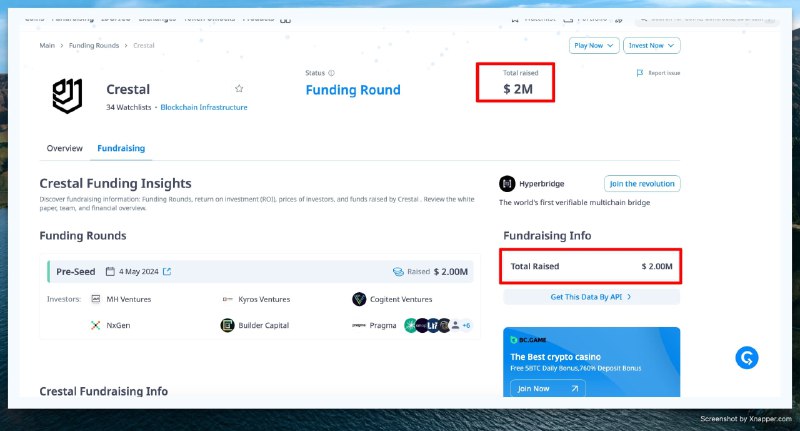800x431 pixels.
Task: Click the Pre-Seed round label
Action: tap(76, 272)
